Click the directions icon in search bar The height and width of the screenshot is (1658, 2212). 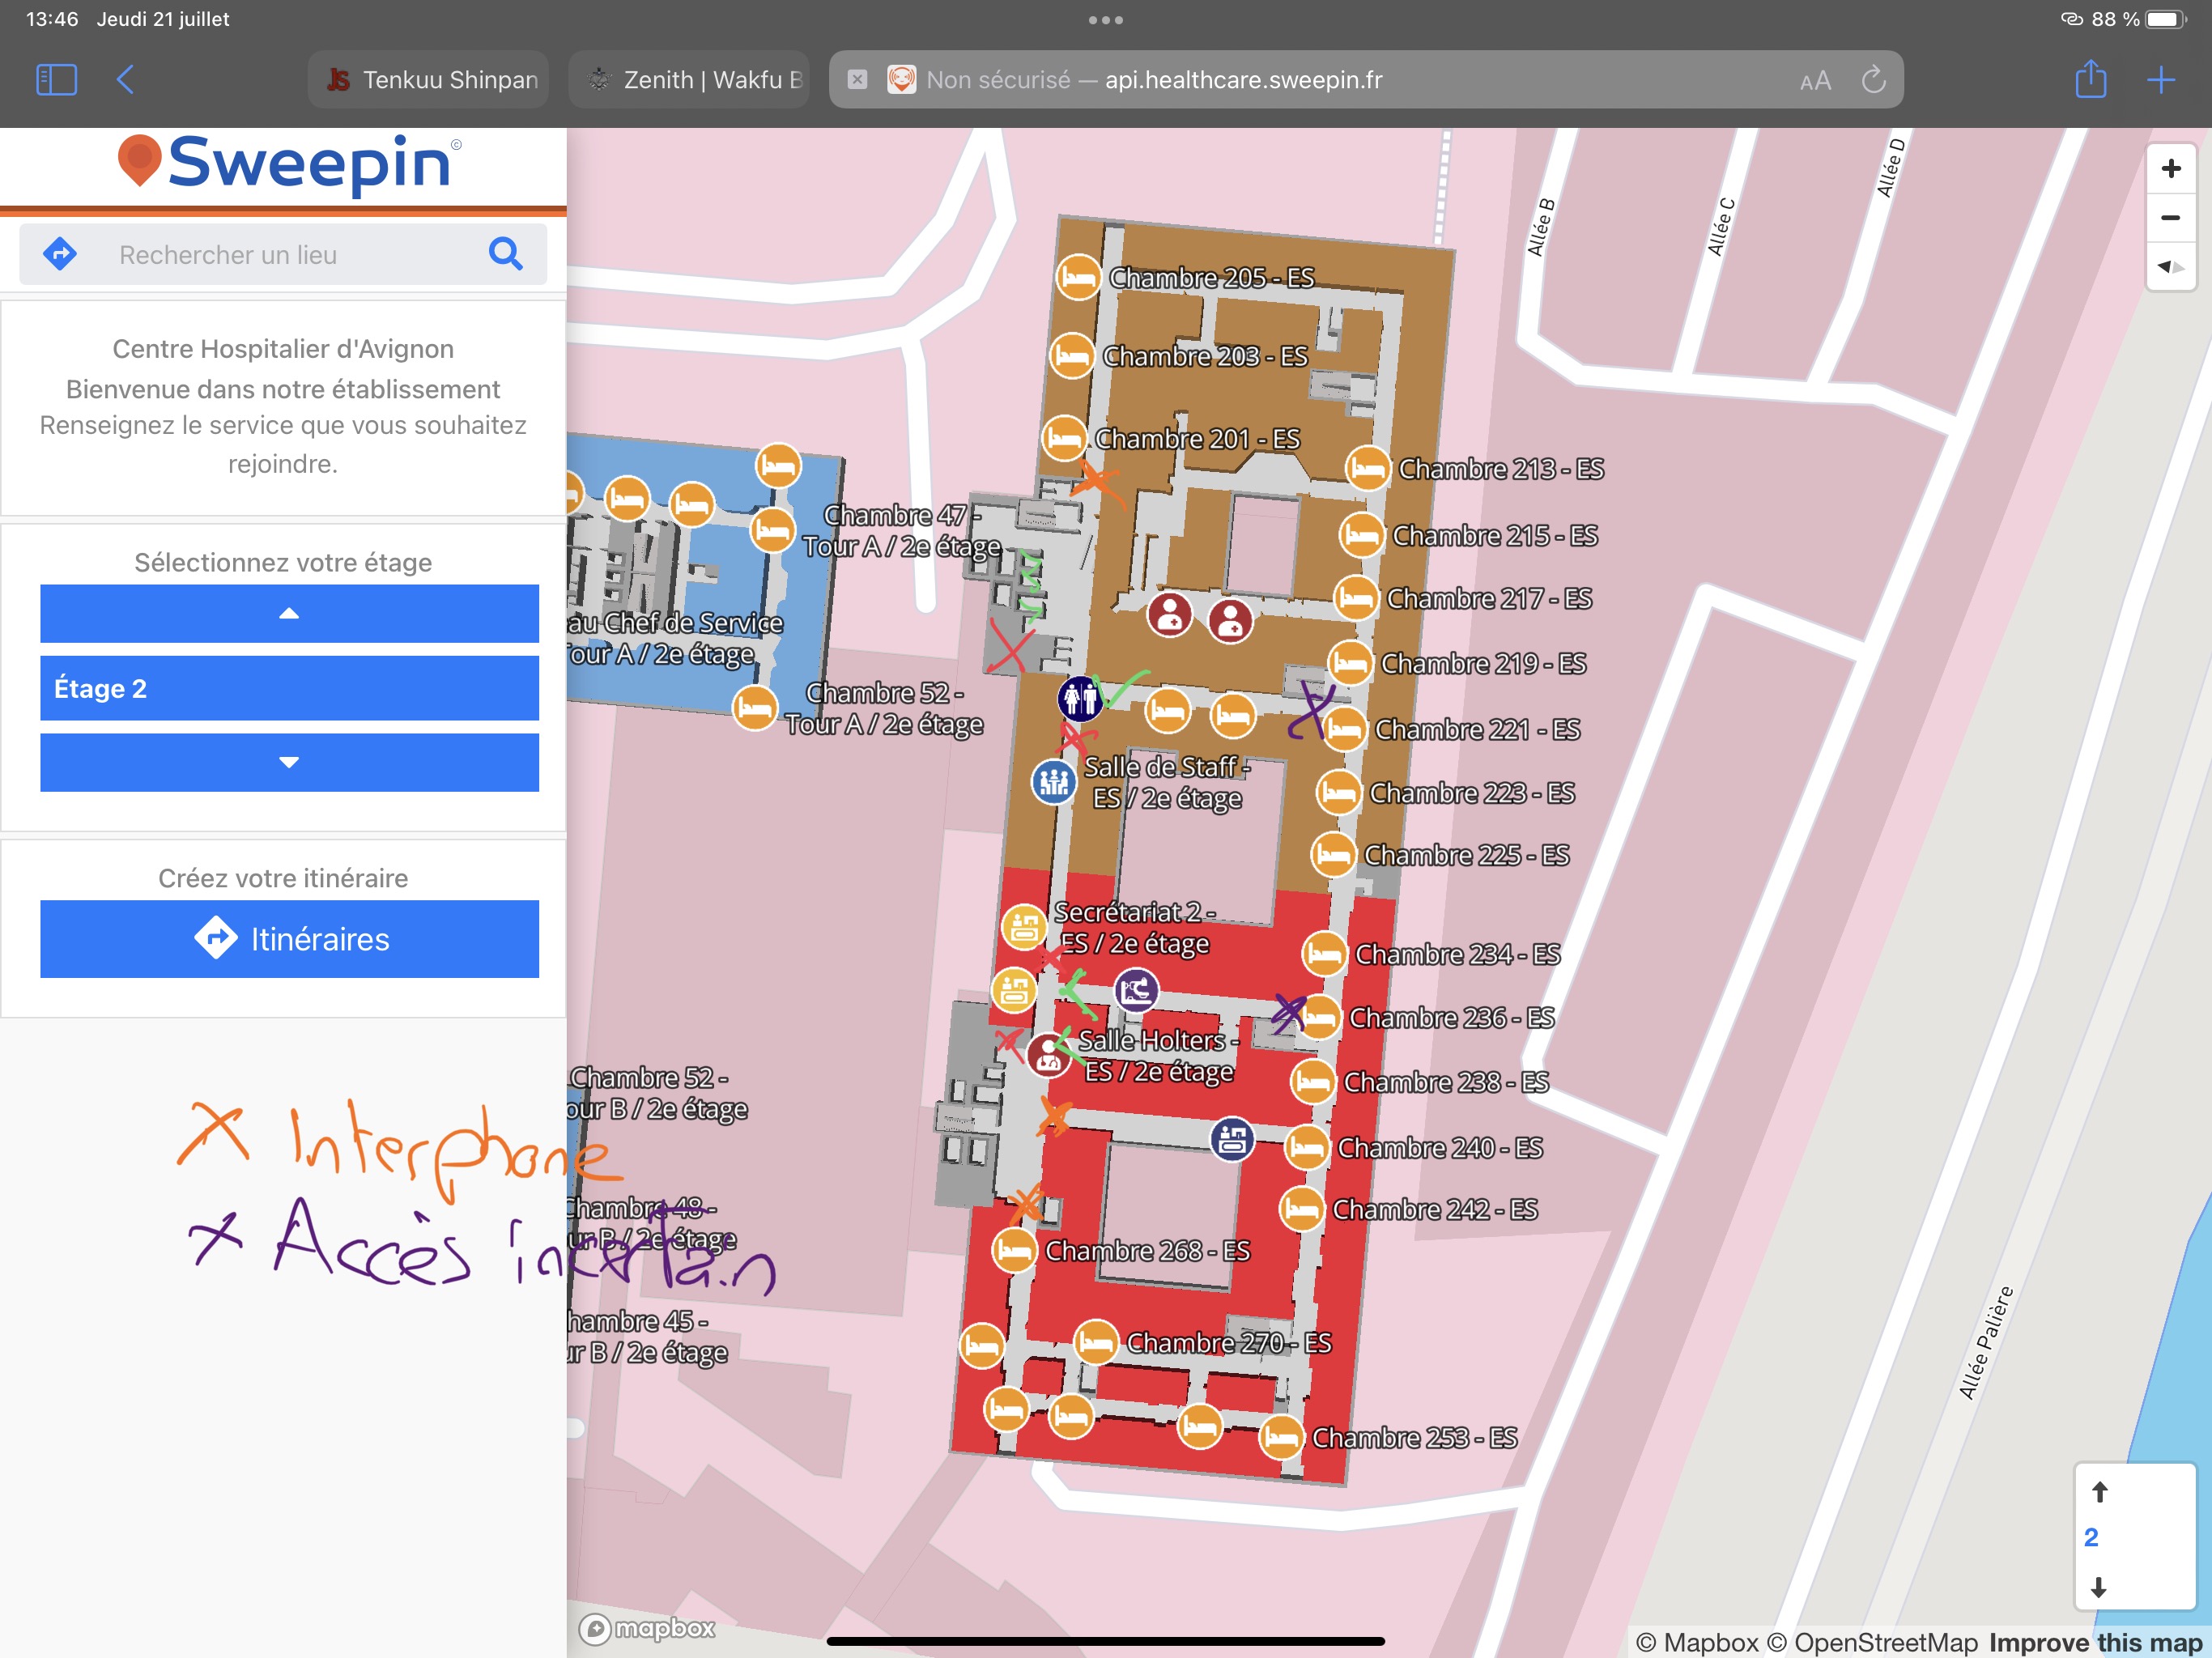click(x=60, y=254)
